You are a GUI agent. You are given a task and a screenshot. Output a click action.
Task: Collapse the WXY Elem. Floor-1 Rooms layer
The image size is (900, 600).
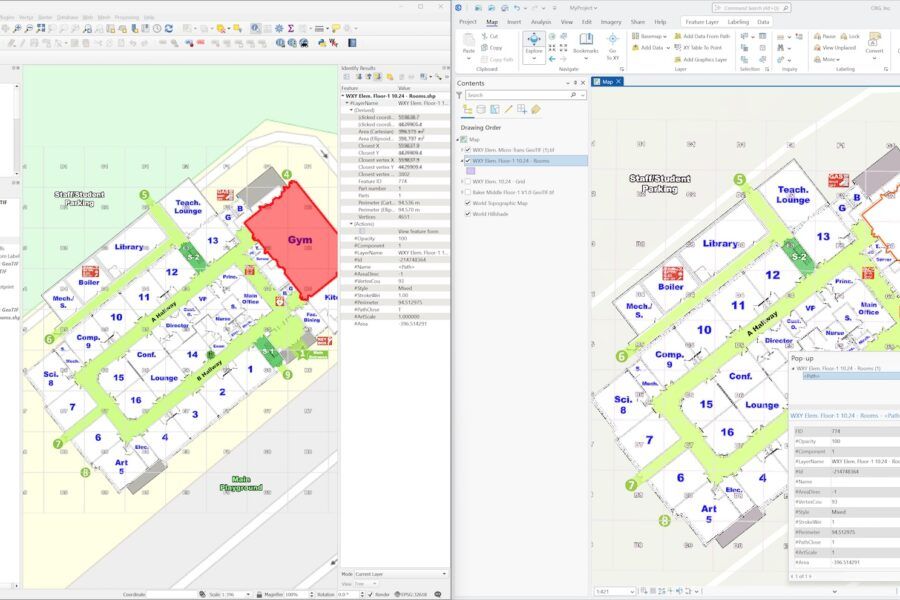[x=462, y=160]
